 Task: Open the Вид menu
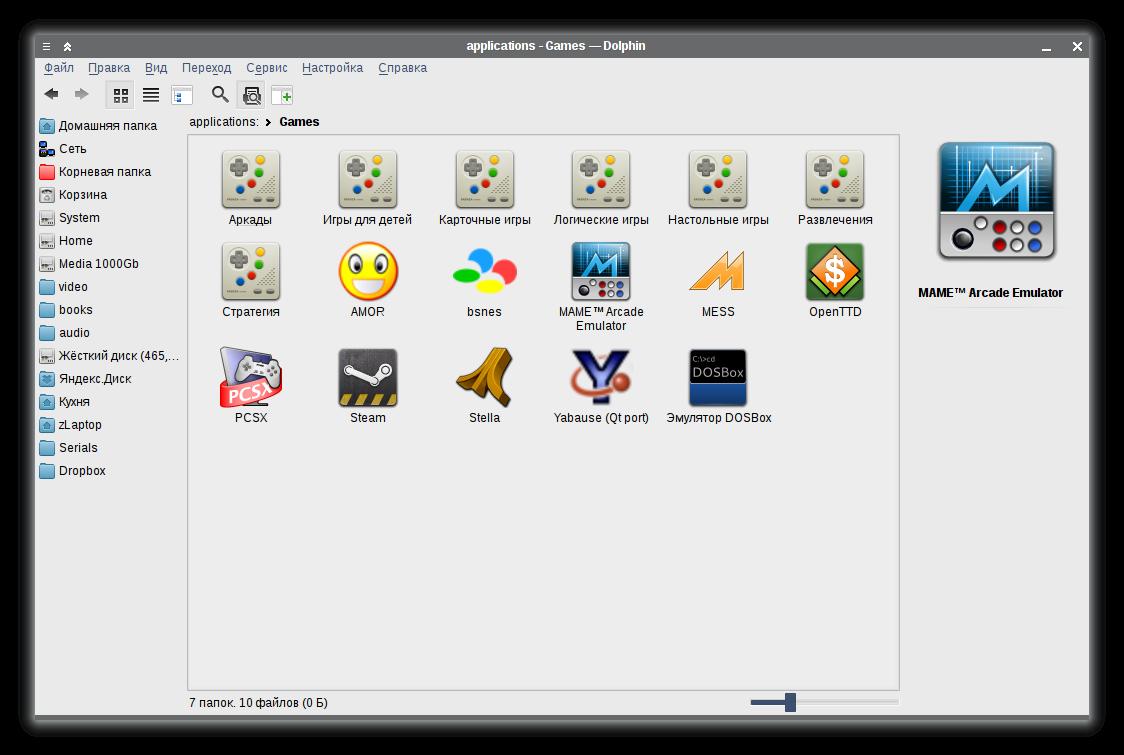156,67
